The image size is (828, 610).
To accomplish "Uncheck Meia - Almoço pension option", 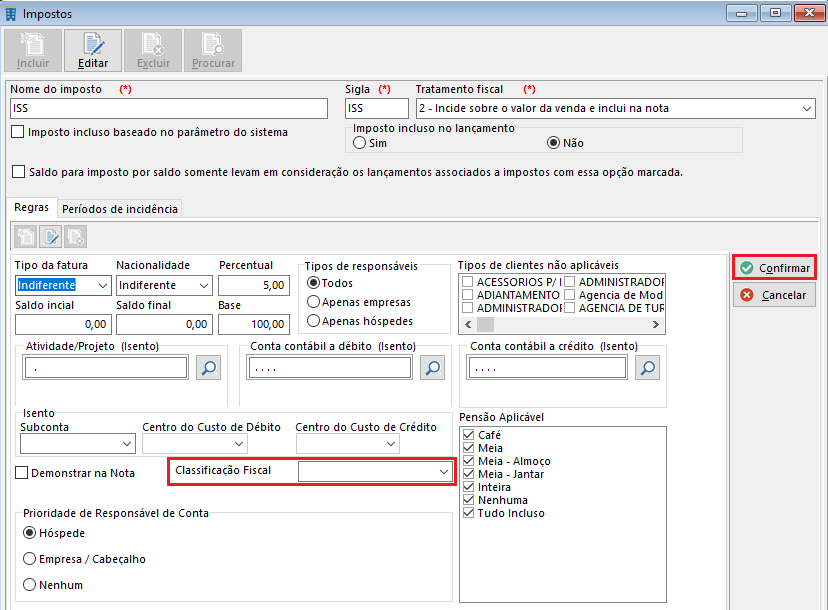I will click(x=468, y=461).
